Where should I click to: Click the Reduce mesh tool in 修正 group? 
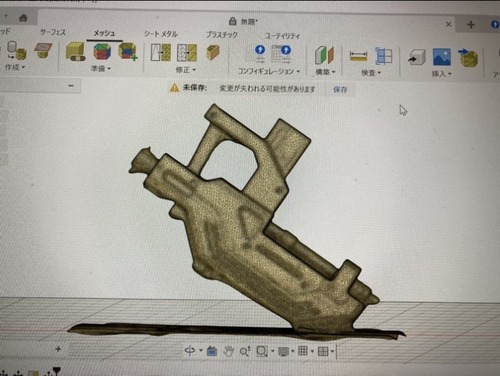[187, 53]
